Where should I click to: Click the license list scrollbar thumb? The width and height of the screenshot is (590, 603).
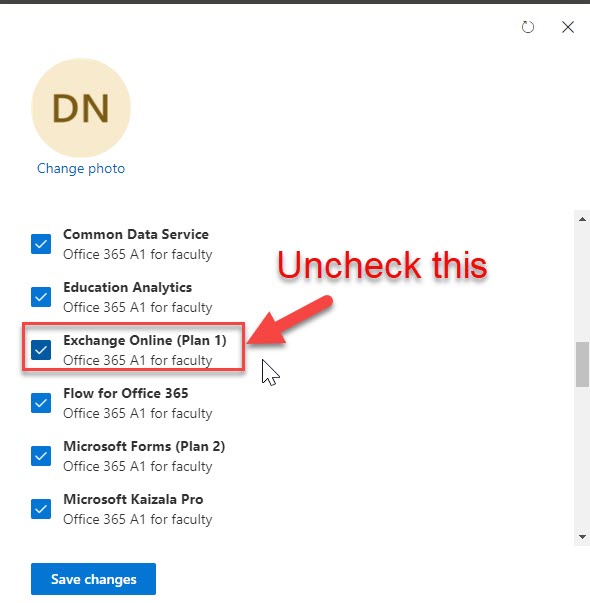click(582, 364)
